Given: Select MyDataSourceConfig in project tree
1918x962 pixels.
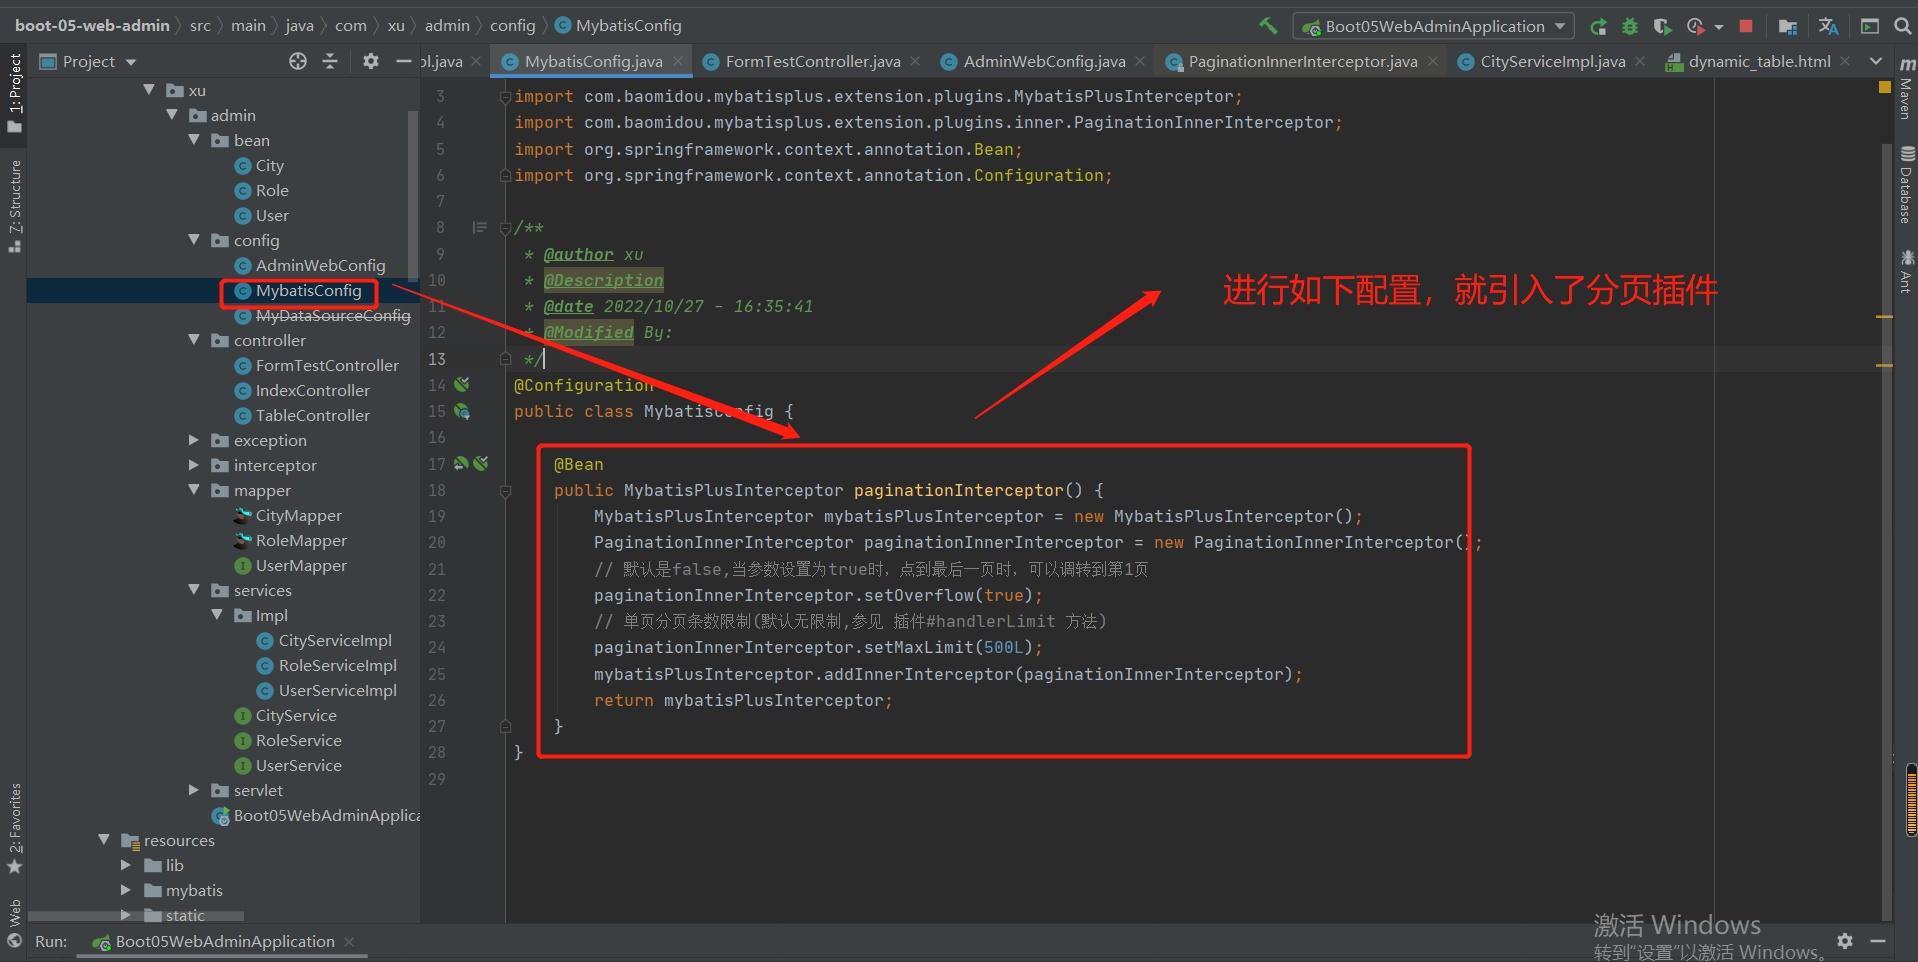Looking at the screenshot, I should [x=332, y=316].
